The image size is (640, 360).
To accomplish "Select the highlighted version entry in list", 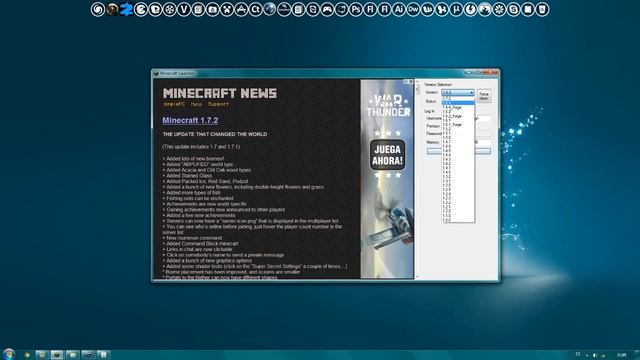I will pyautogui.click(x=458, y=102).
